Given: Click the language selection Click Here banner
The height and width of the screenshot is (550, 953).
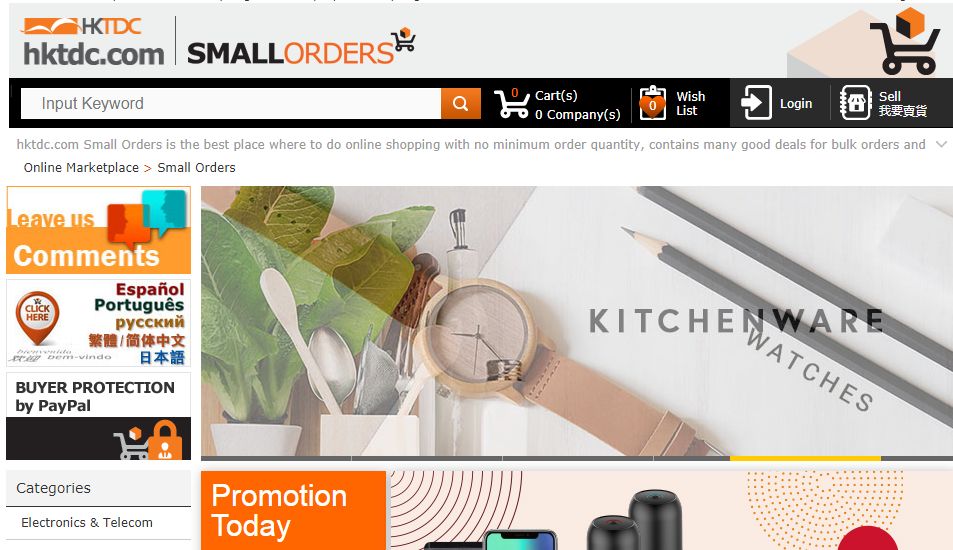Looking at the screenshot, I should 98,323.
